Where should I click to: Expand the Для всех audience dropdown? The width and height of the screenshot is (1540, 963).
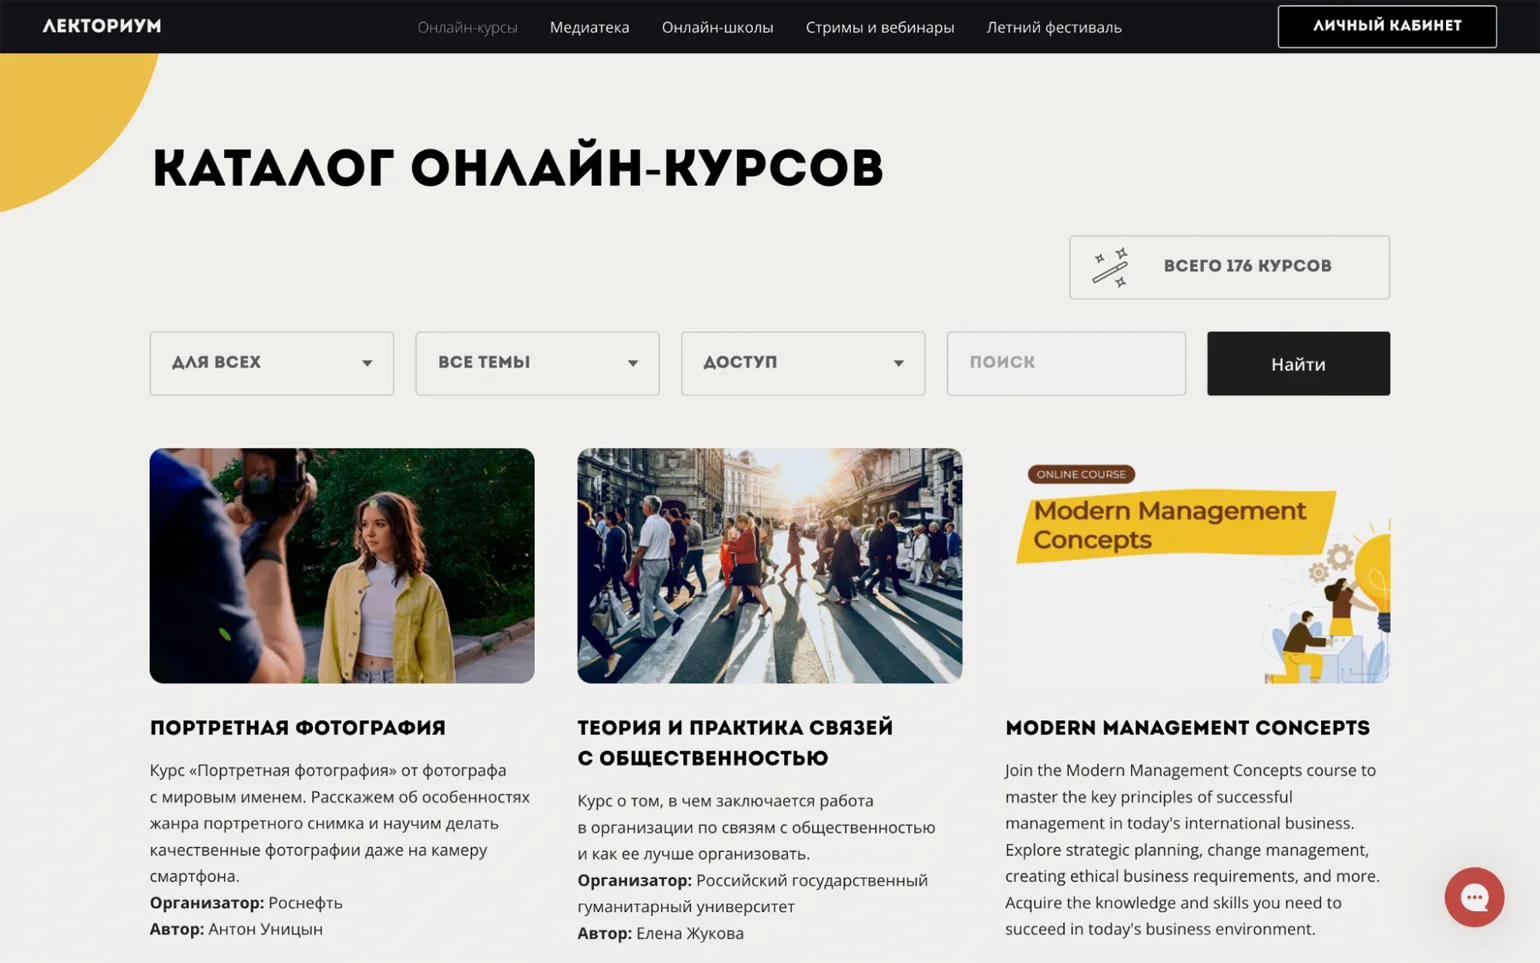coord(271,363)
